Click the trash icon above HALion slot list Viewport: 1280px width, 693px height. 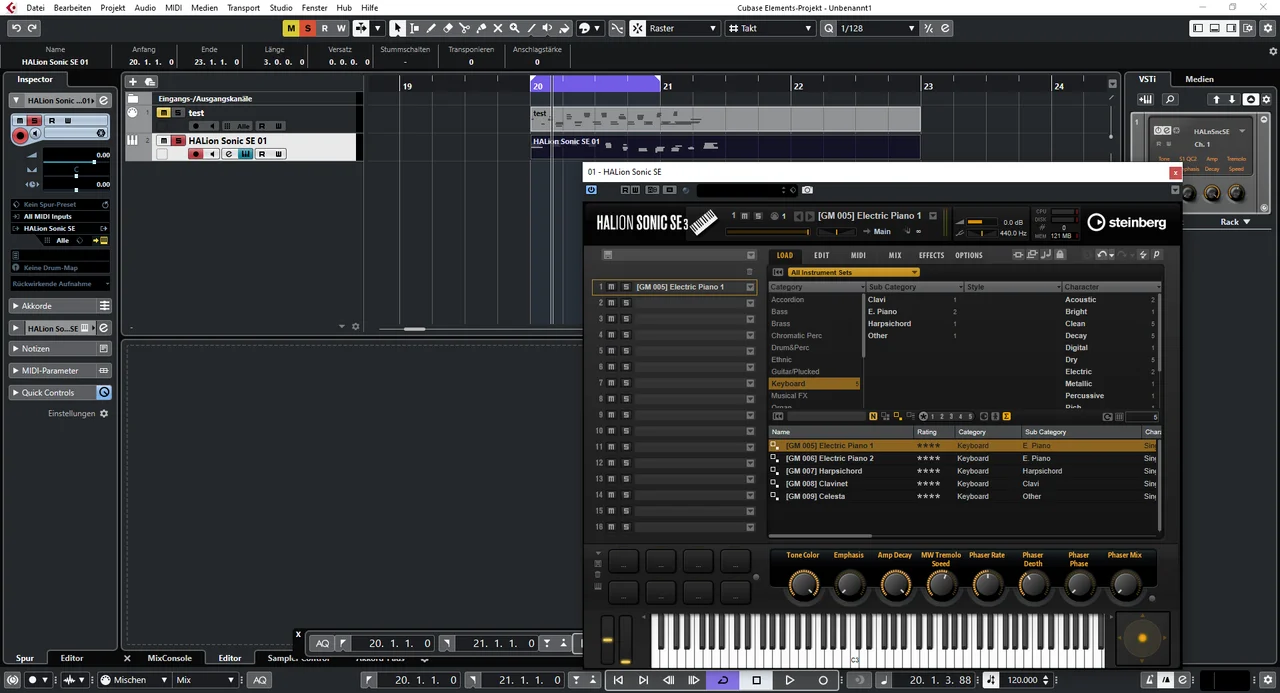750,271
